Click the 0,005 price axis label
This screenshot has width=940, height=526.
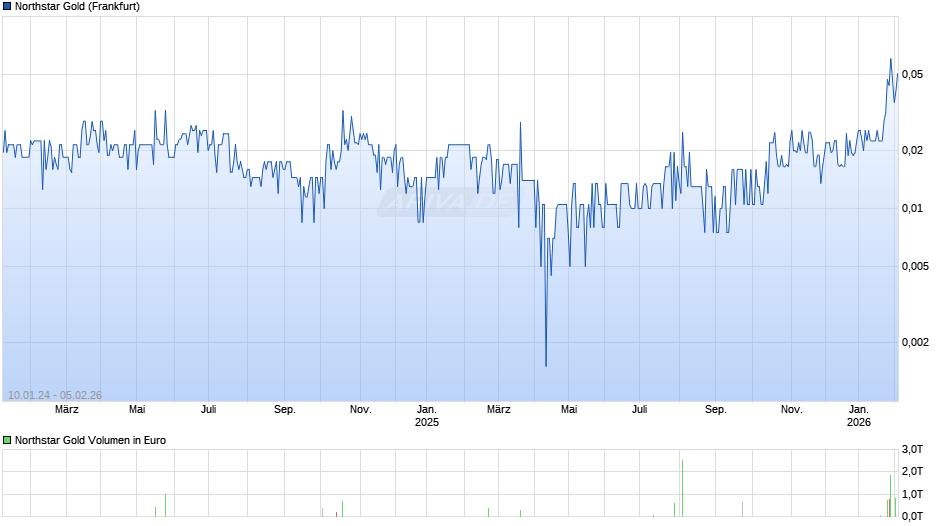tap(915, 266)
